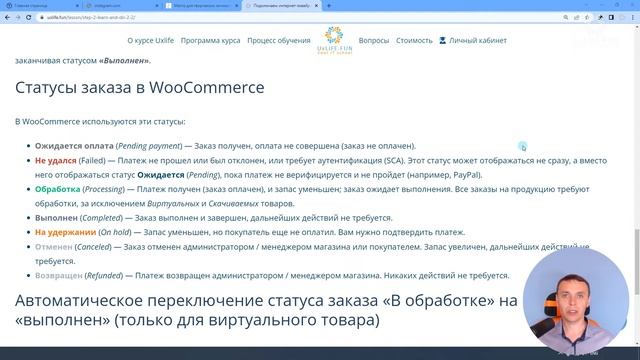The image size is (640, 360).
Task: Click the italic Canceled text
Action: click(x=93, y=247)
